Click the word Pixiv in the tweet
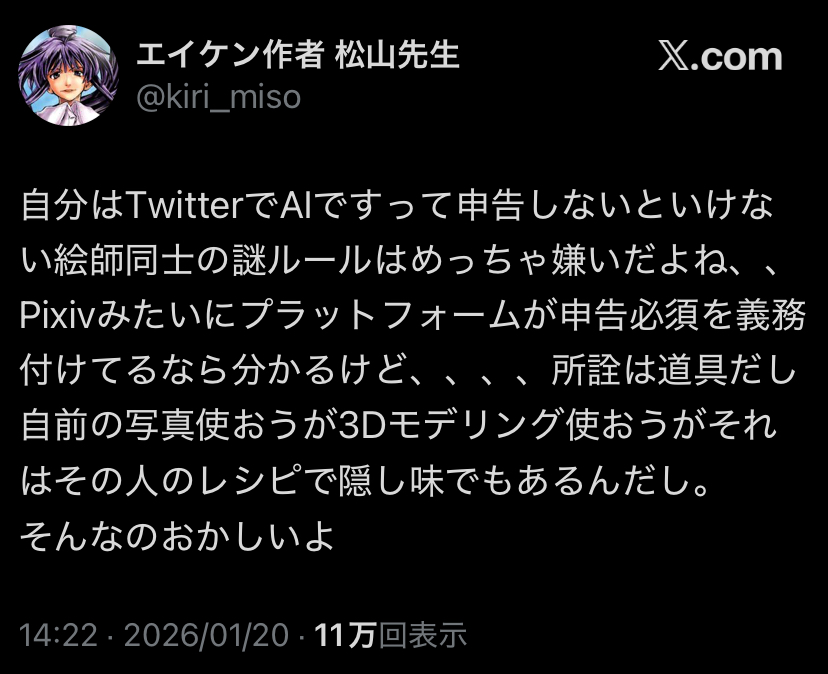The width and height of the screenshot is (828, 674). point(57,315)
